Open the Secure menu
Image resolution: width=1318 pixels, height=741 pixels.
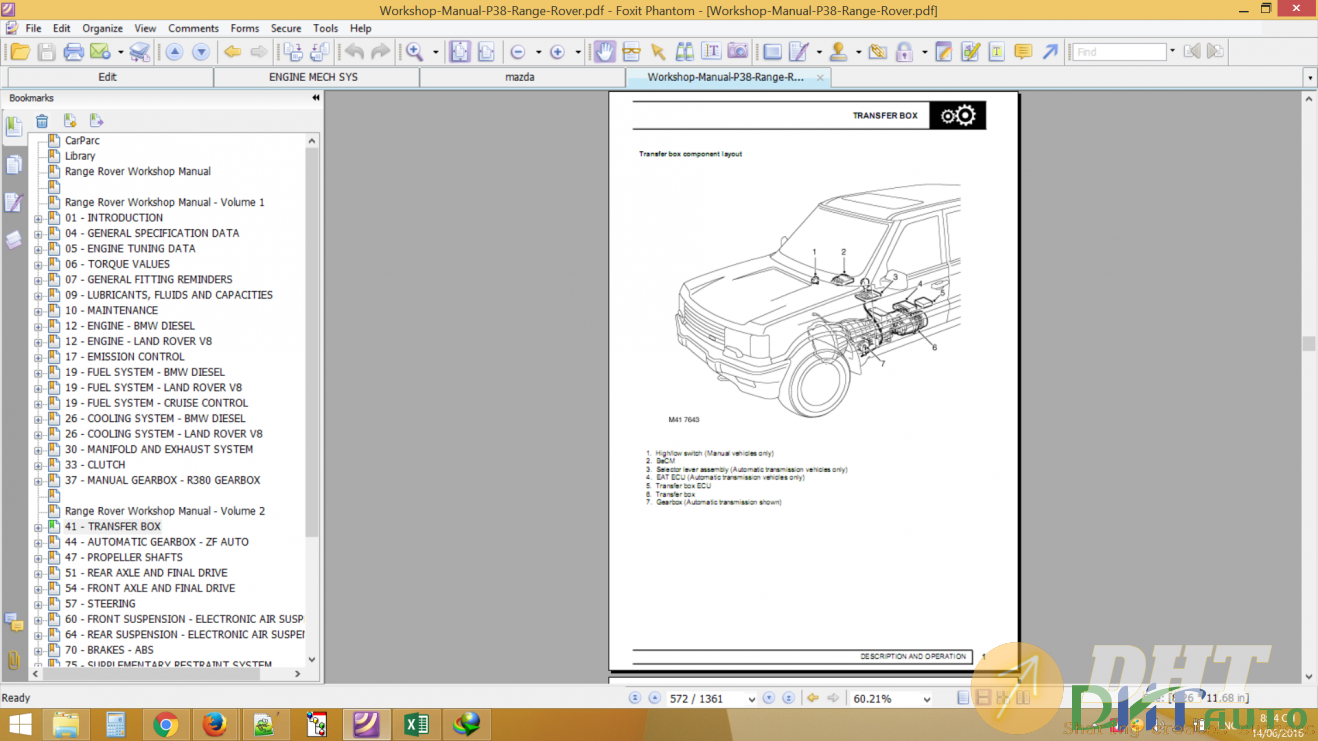pyautogui.click(x=286, y=28)
